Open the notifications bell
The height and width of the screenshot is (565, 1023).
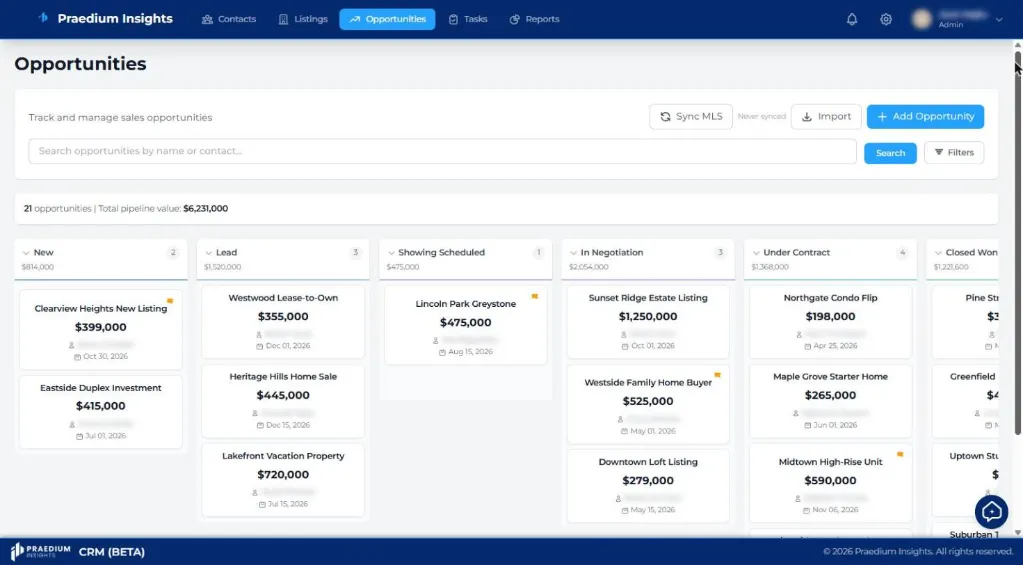851,20
